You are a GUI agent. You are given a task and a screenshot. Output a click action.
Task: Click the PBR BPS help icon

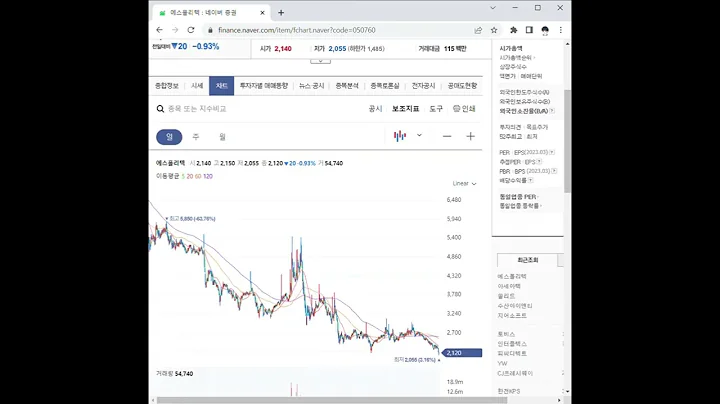(x=554, y=171)
